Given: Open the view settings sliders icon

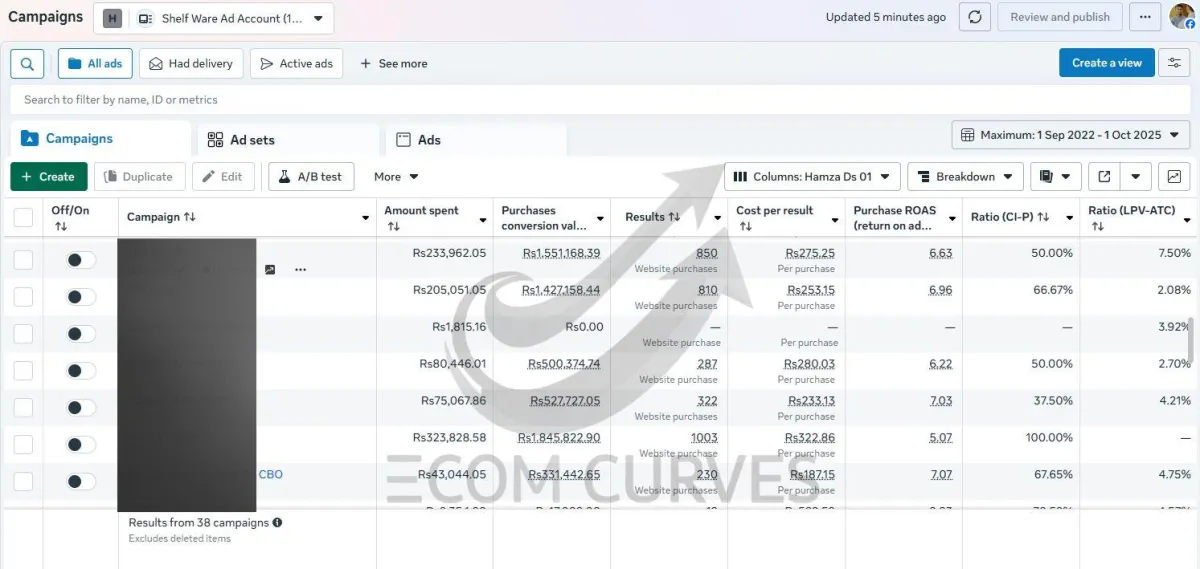Looking at the screenshot, I should tap(1174, 63).
